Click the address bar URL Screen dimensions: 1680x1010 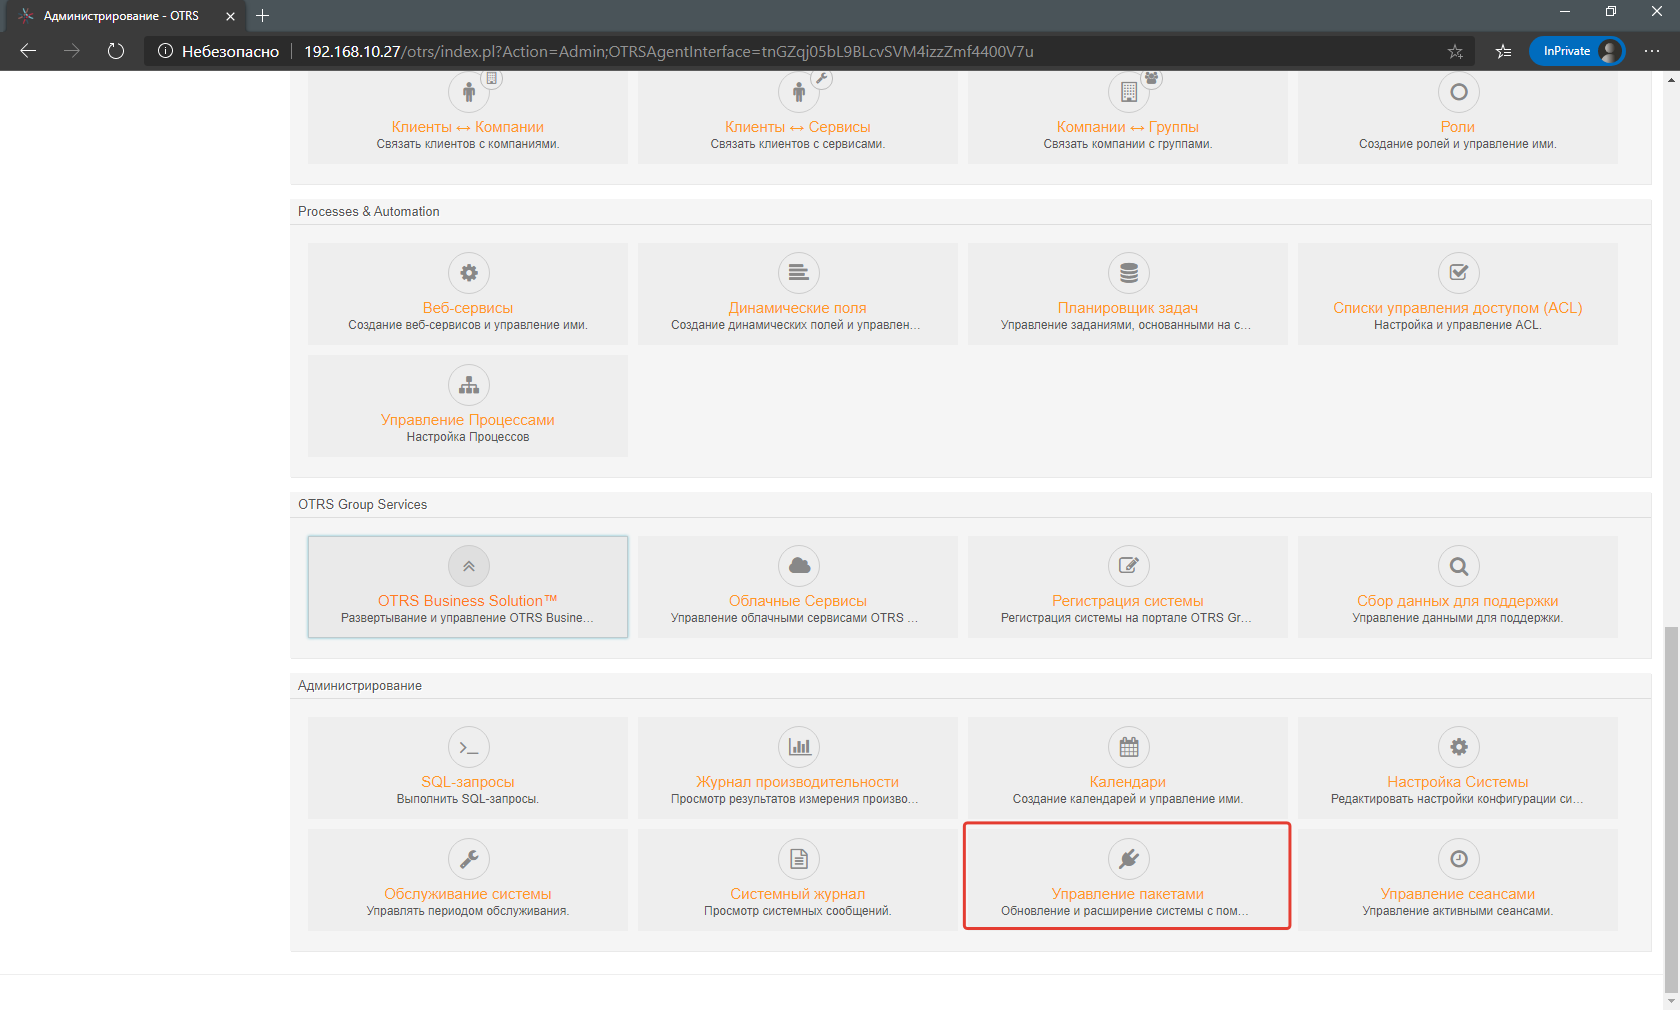(x=669, y=51)
